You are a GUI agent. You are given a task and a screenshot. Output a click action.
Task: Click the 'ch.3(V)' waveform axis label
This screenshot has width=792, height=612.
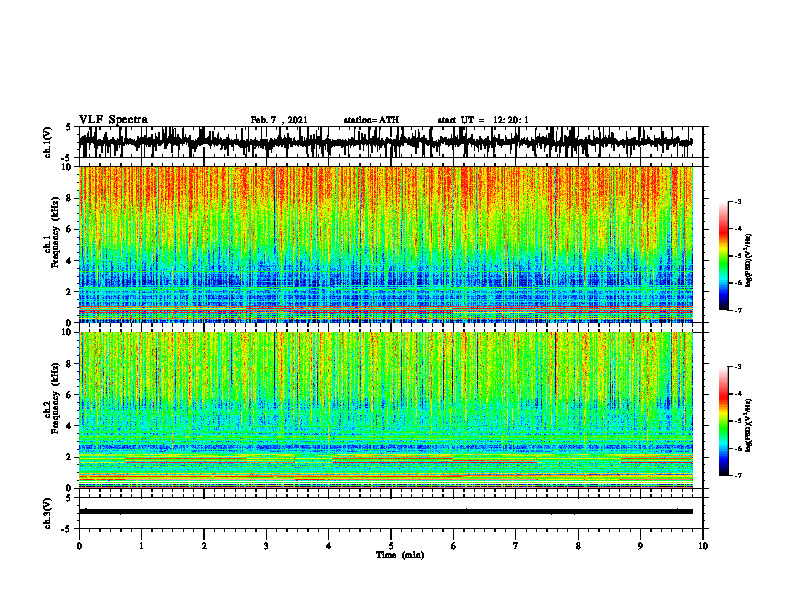48,513
